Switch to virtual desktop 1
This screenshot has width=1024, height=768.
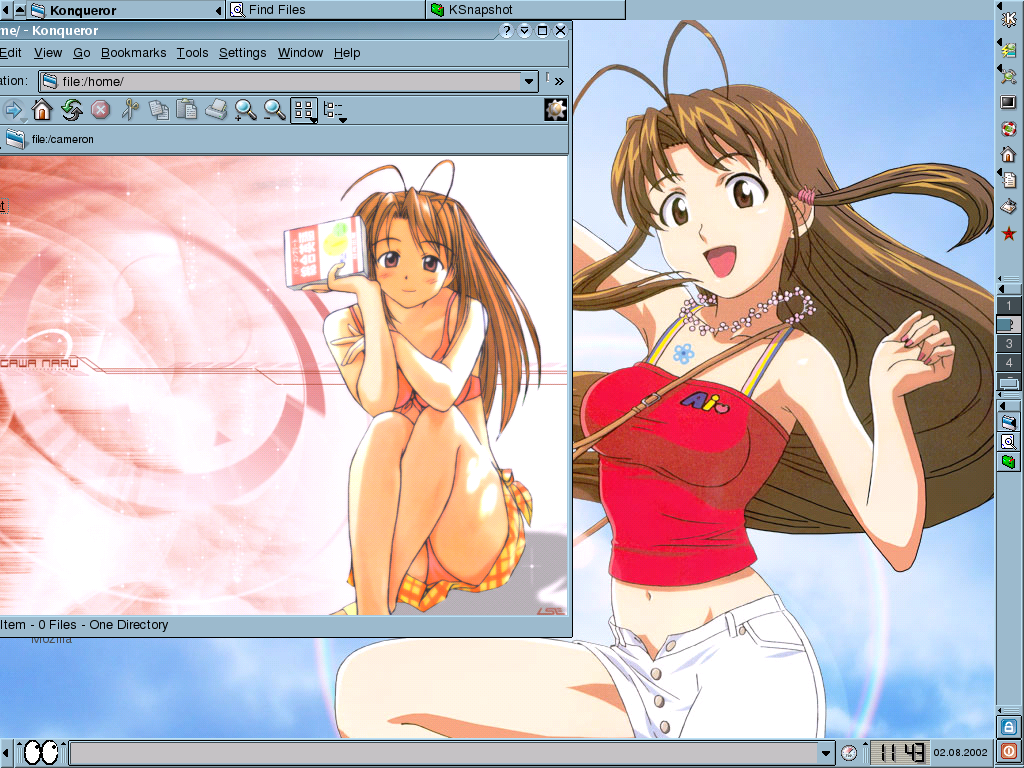point(1009,306)
